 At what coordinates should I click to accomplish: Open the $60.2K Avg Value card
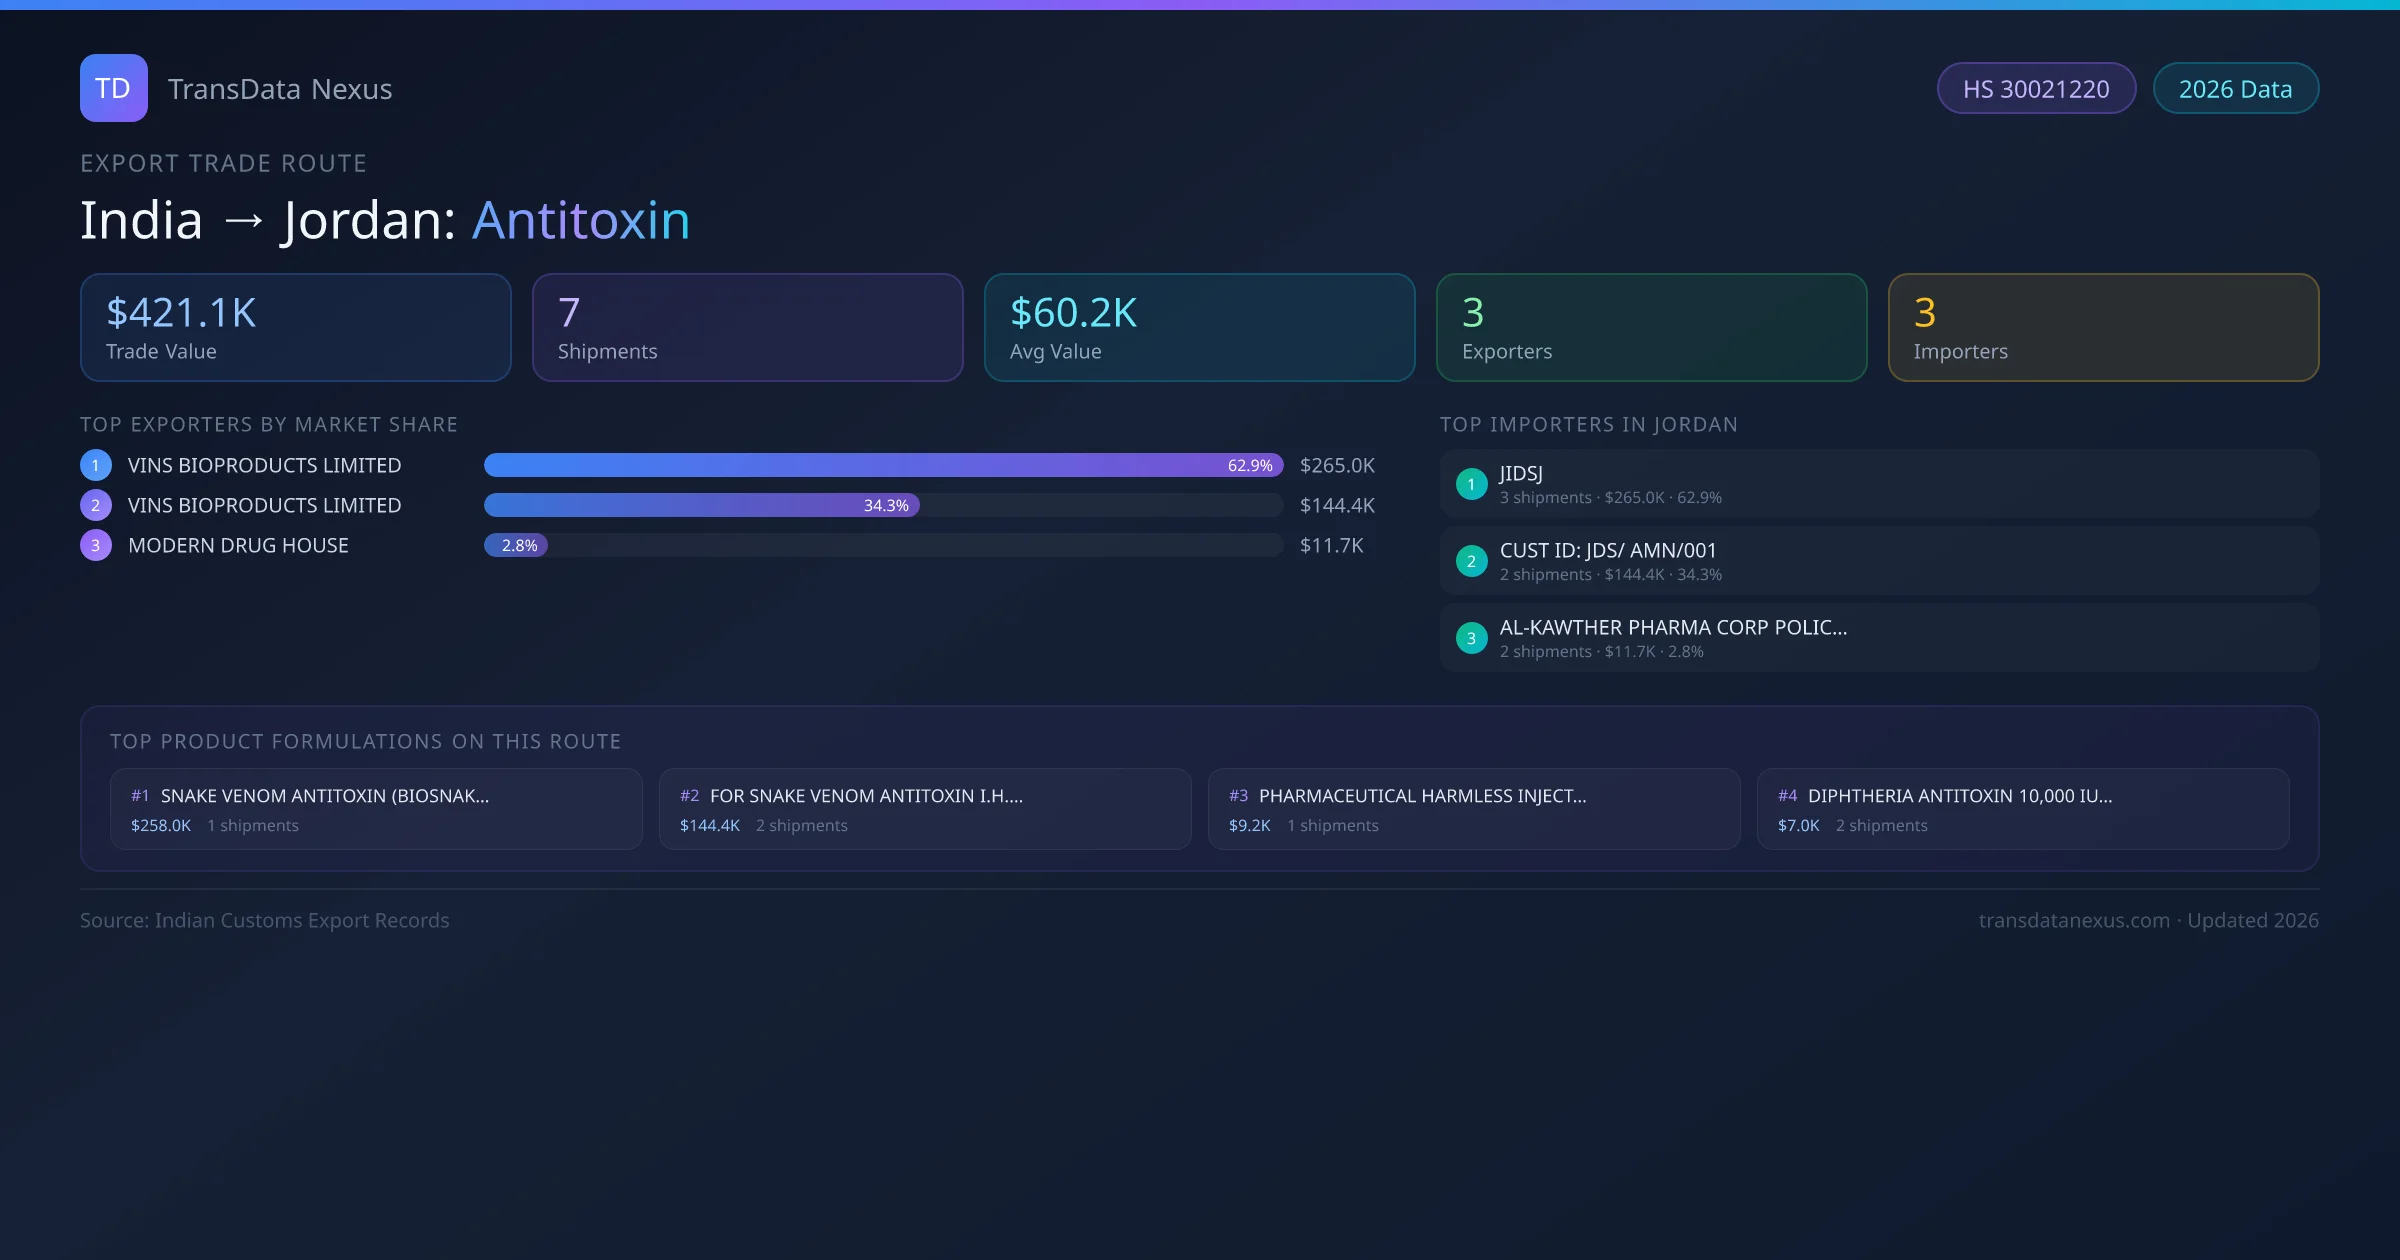coord(1199,328)
